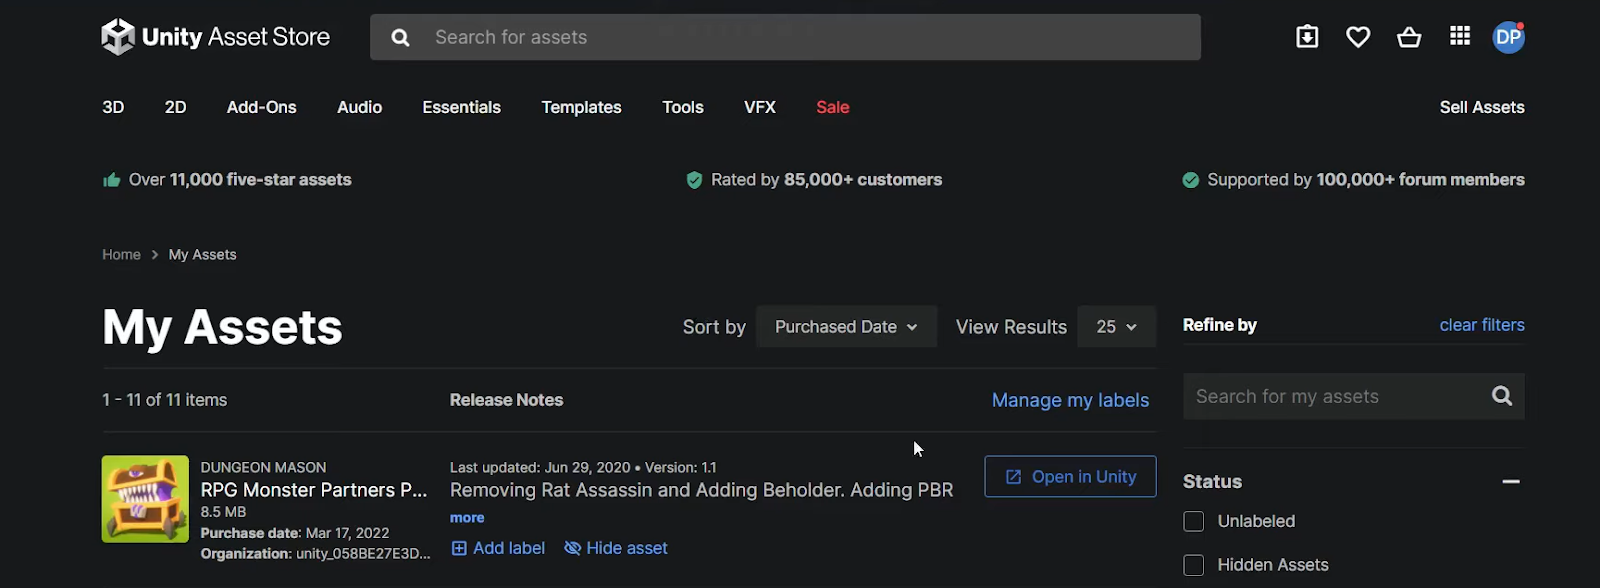Viewport: 1600px width, 588px height.
Task: Go to the Sale menu item
Action: point(832,107)
